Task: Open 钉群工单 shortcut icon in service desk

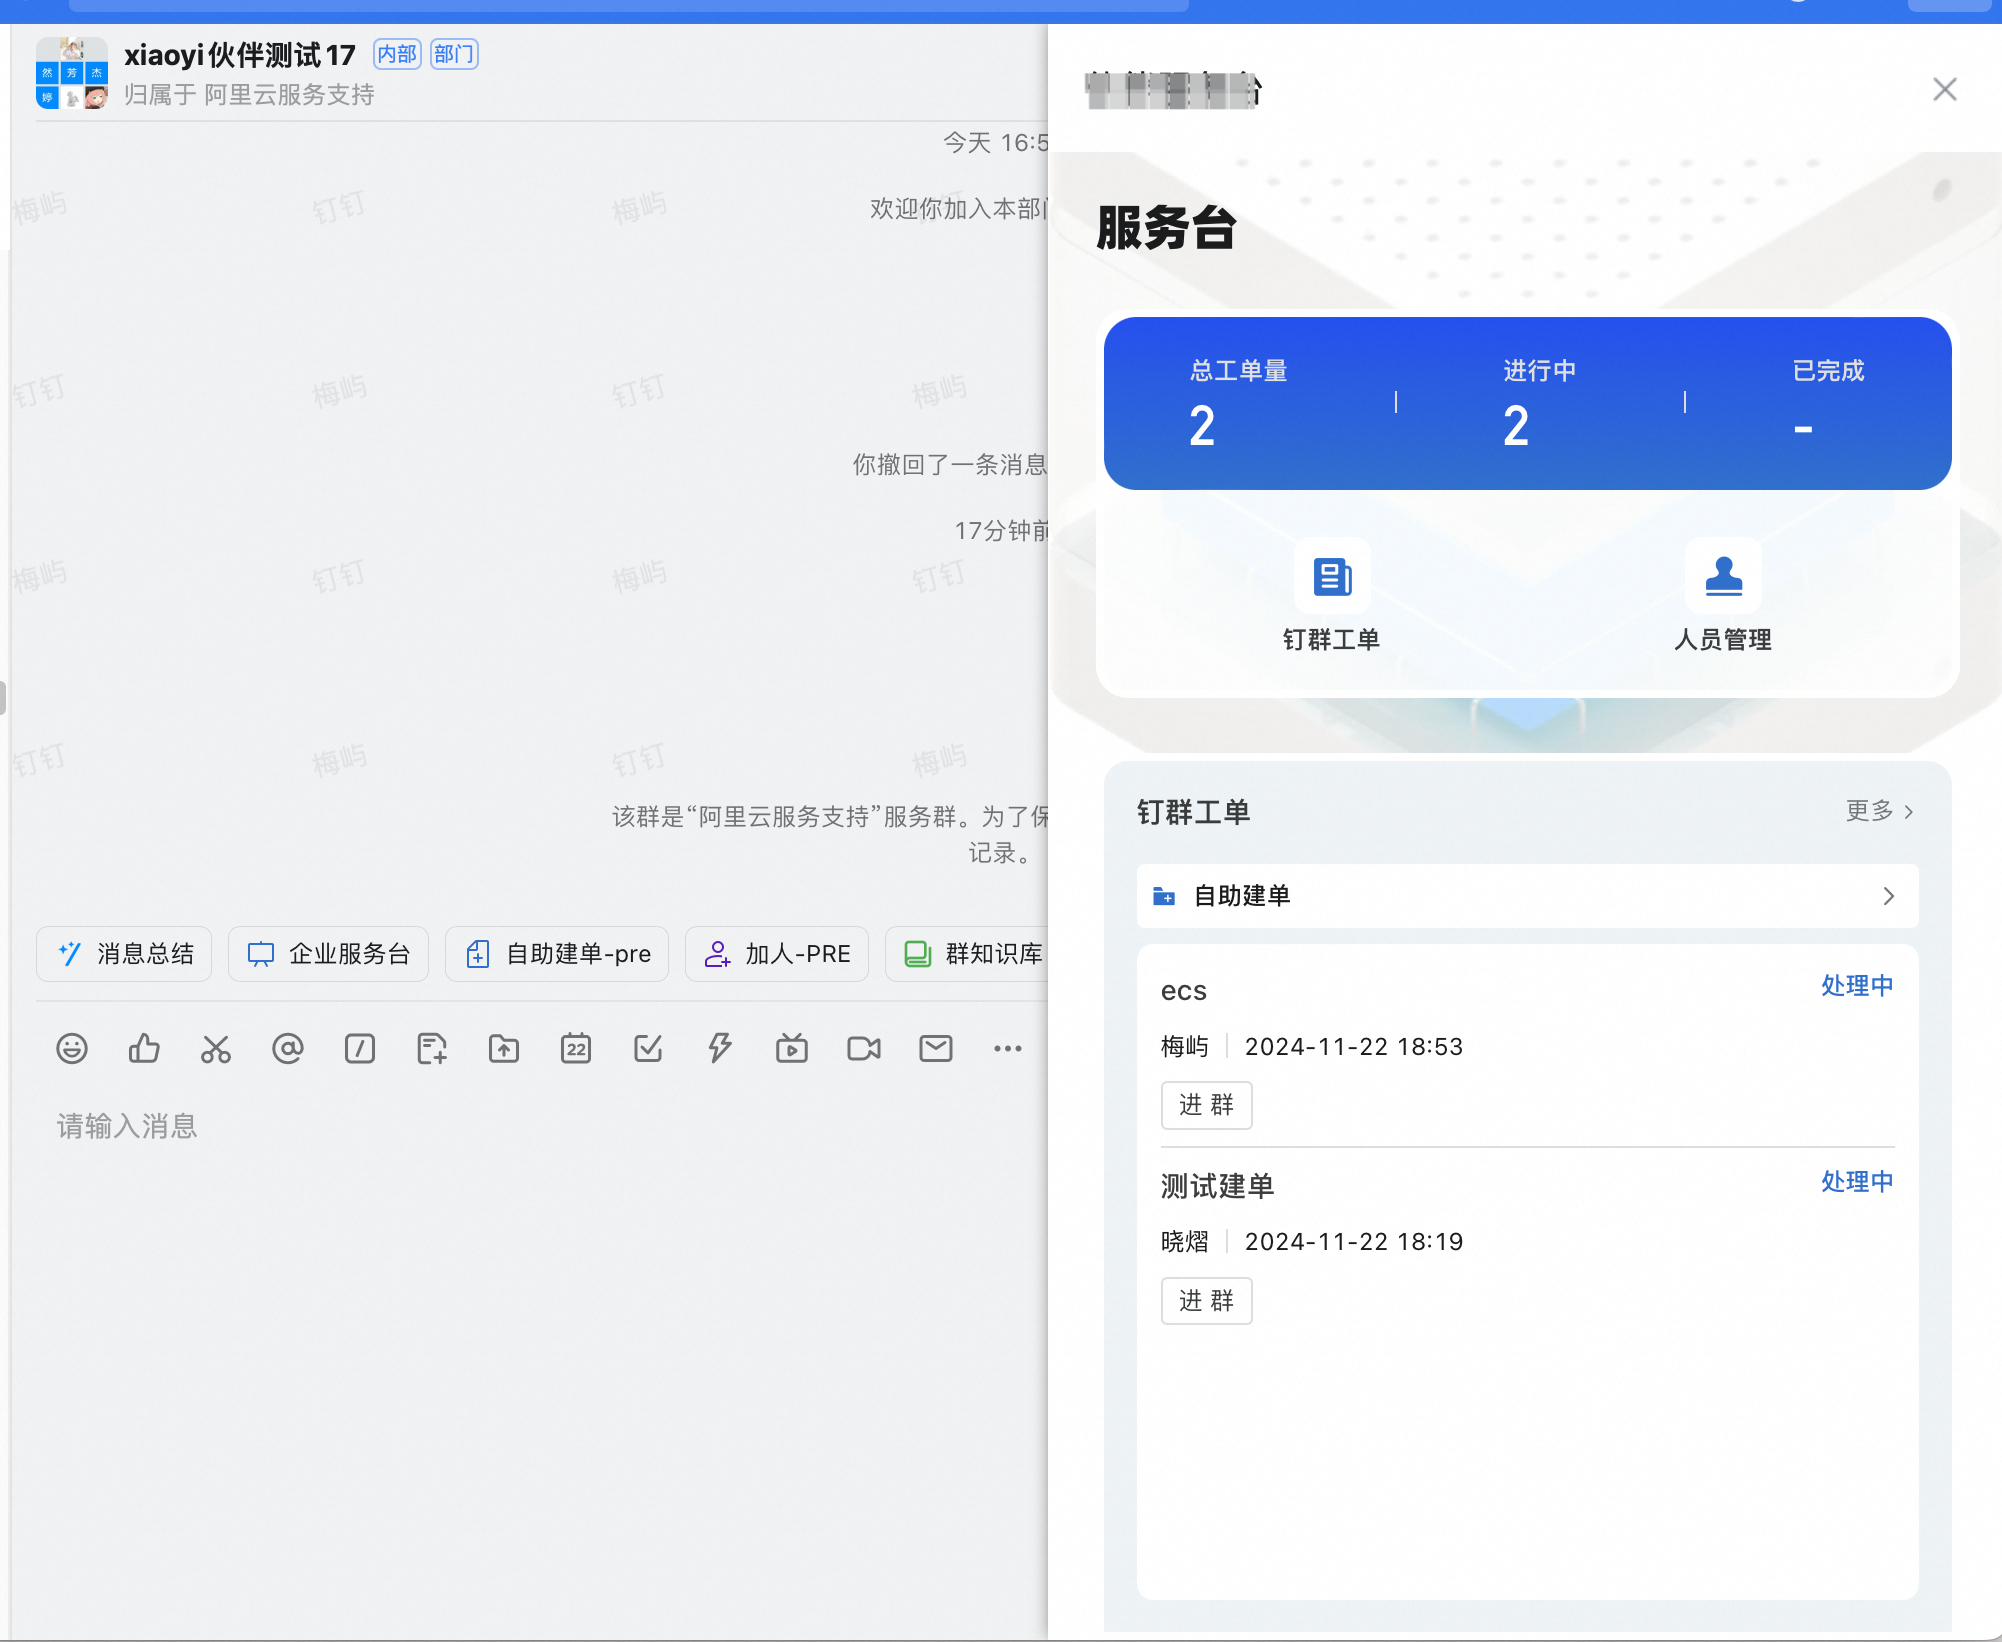Action: click(1332, 576)
